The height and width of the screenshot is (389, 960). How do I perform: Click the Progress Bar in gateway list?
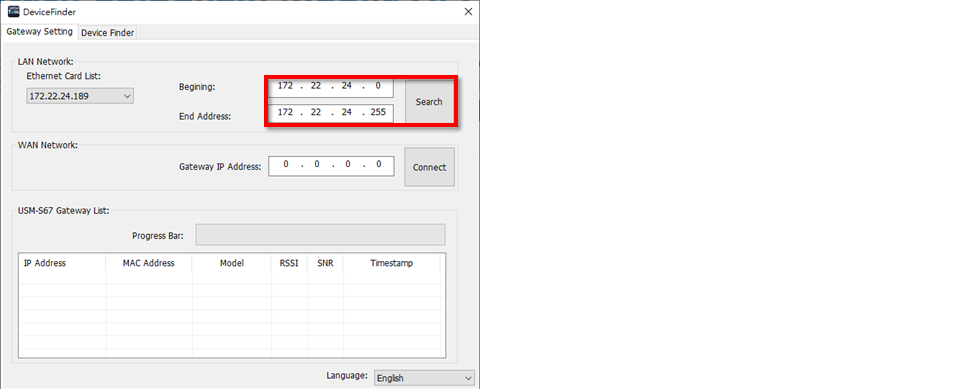tap(320, 235)
